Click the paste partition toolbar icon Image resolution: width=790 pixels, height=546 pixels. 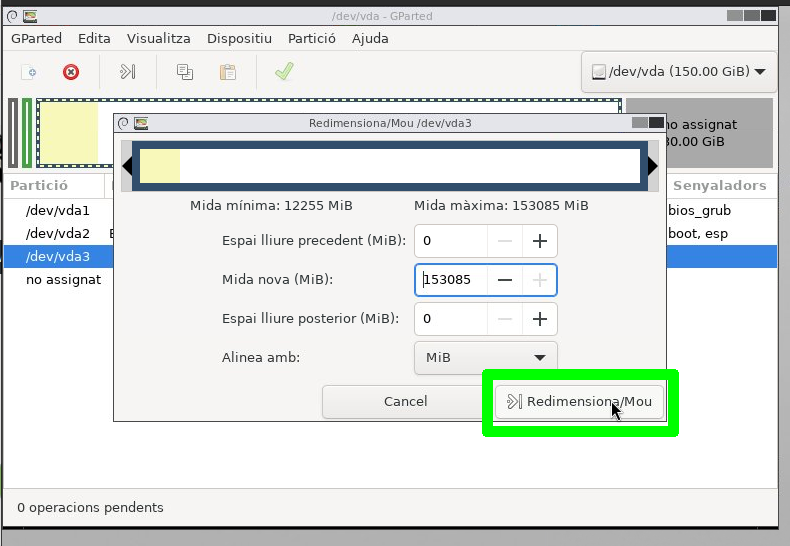coord(228,72)
